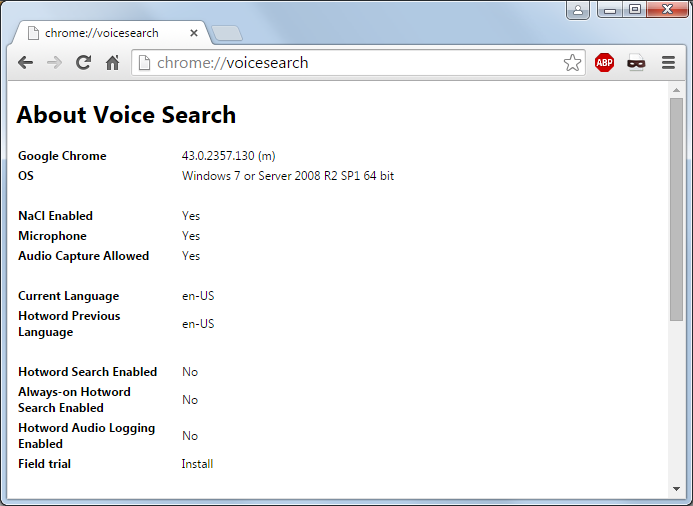The width and height of the screenshot is (693, 506).
Task: Click the No value for Hotword Search Enabled
Action: (x=190, y=372)
